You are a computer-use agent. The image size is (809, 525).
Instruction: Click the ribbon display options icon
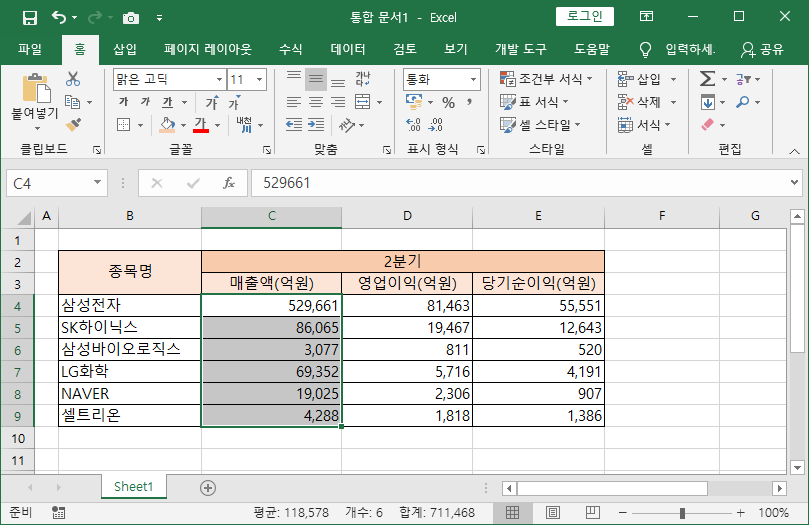[646, 17]
